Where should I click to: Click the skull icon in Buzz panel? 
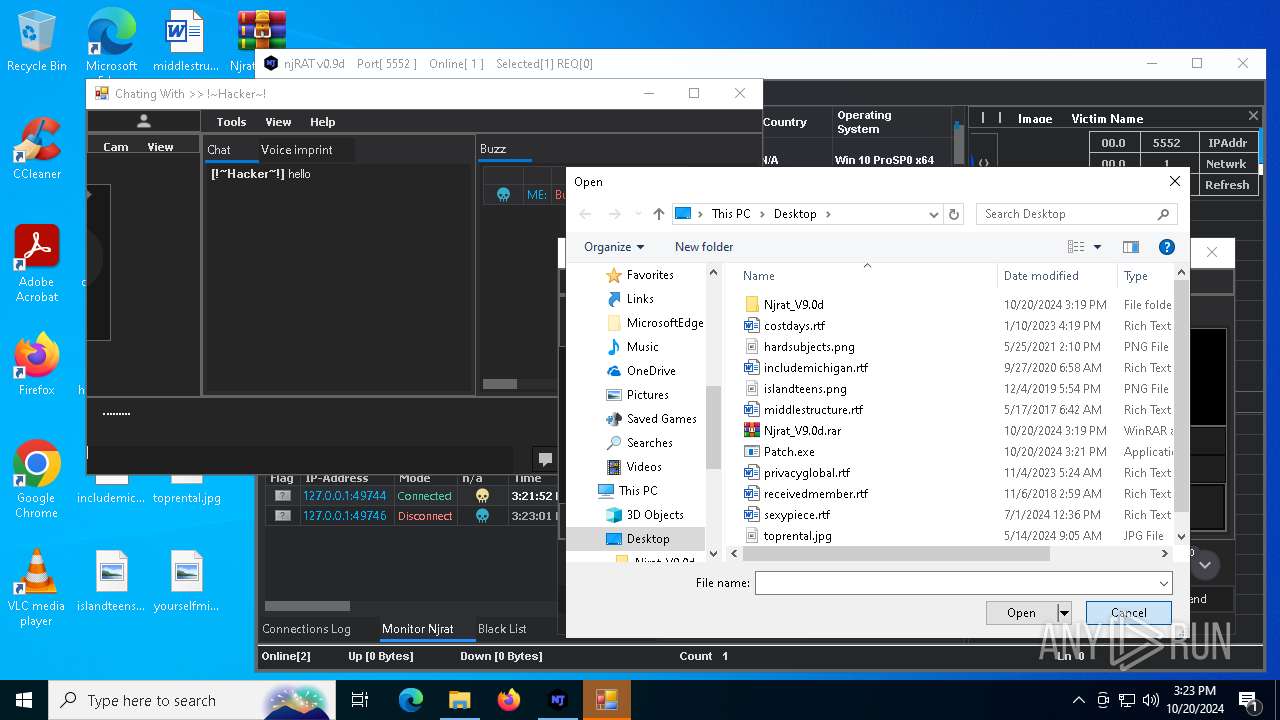(x=503, y=195)
